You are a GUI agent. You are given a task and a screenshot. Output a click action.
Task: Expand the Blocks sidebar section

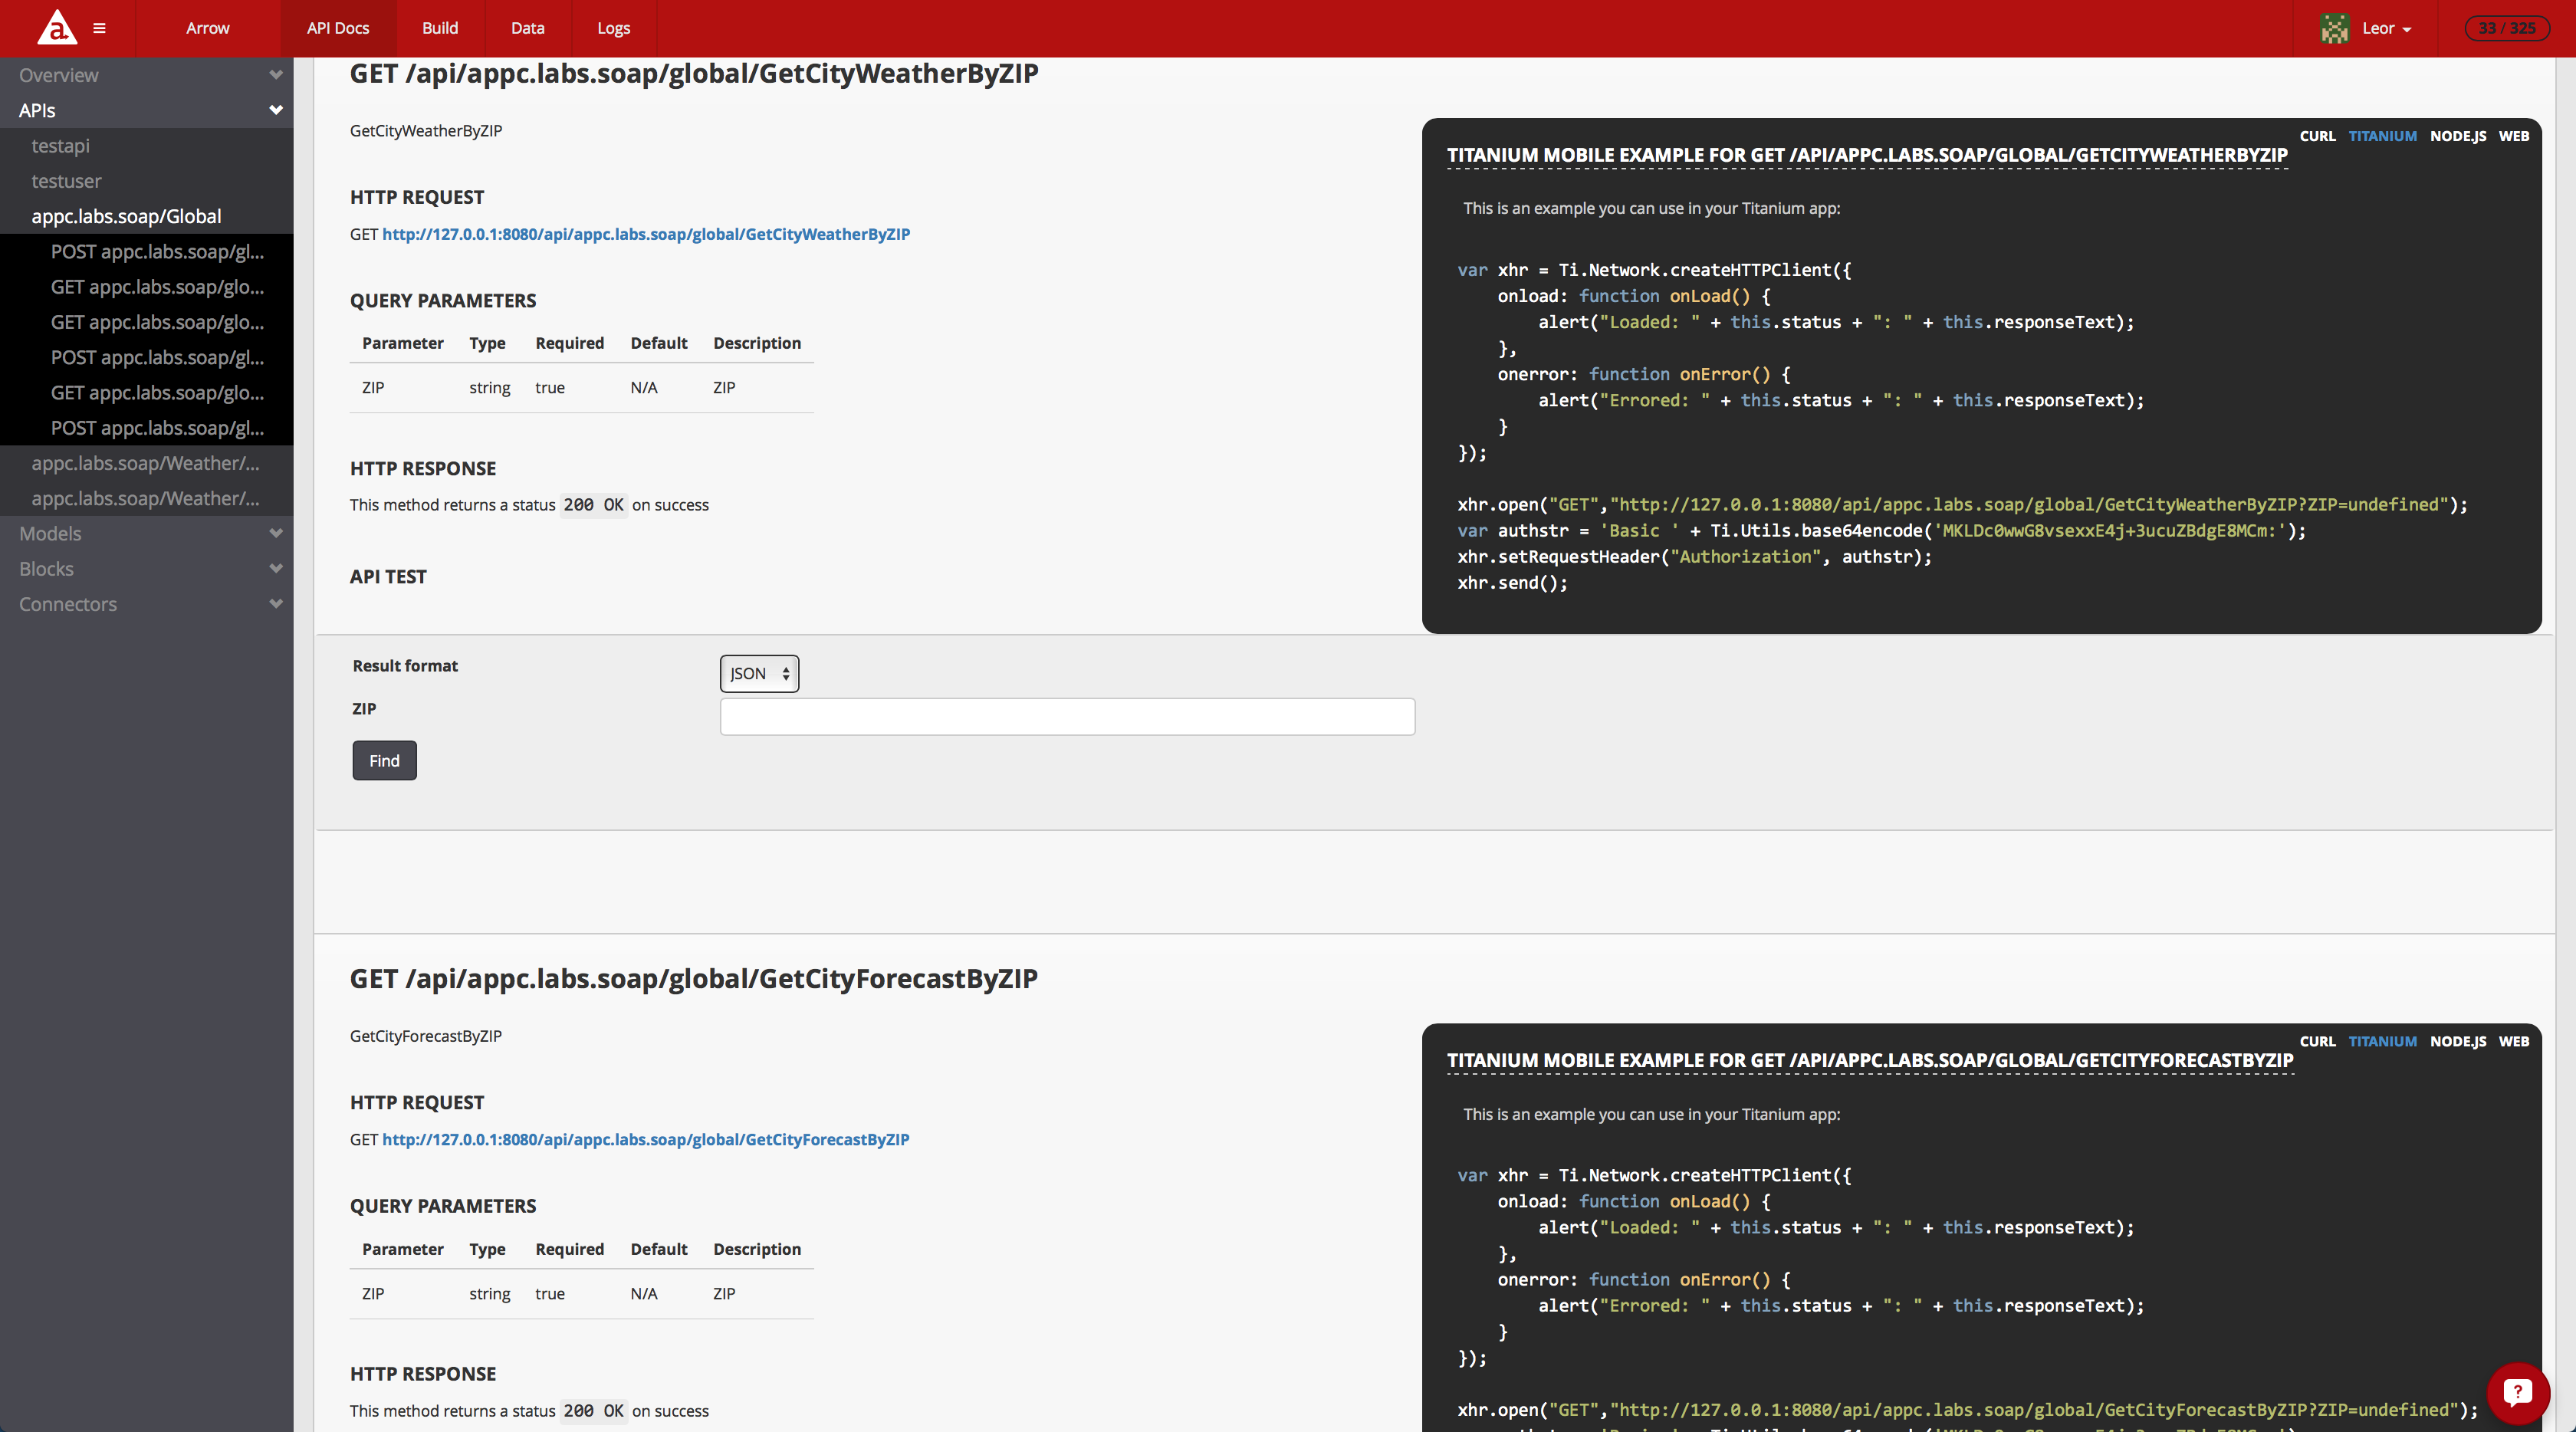[x=276, y=568]
